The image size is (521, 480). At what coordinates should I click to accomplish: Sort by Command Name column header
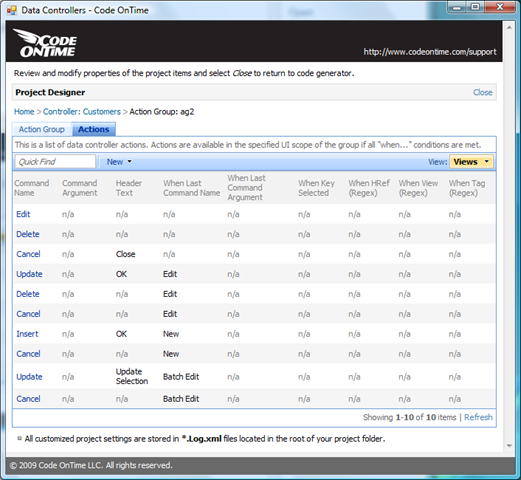point(32,188)
